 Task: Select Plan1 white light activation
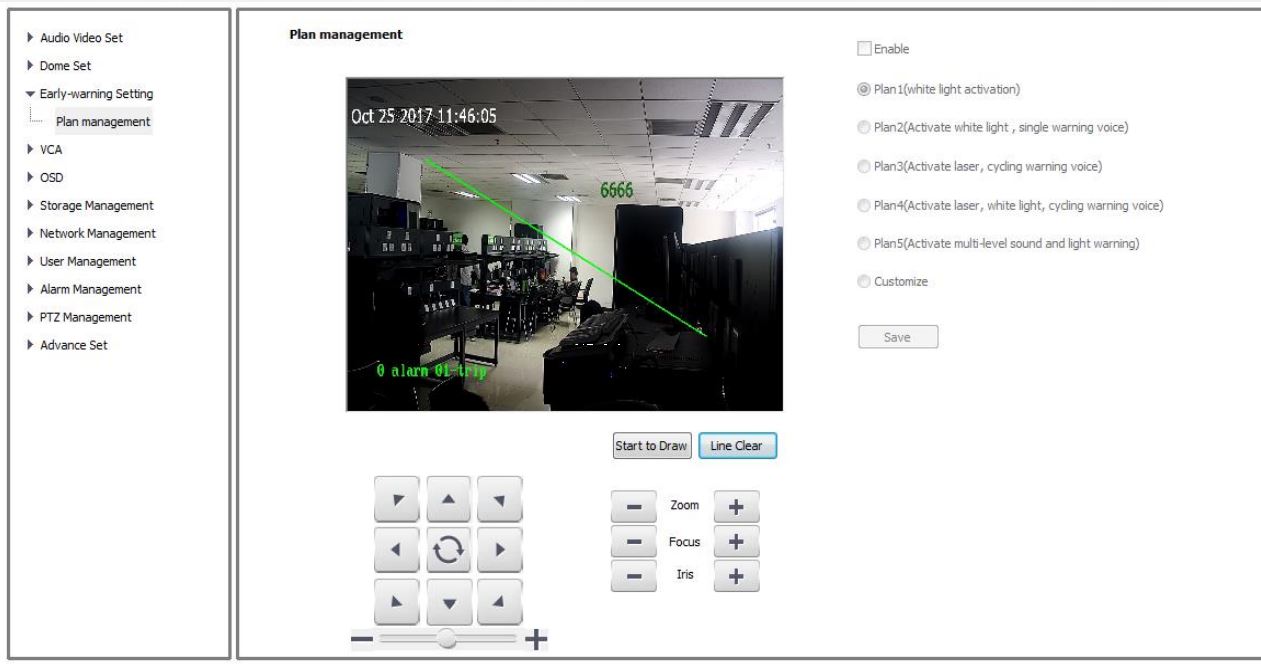pos(864,89)
